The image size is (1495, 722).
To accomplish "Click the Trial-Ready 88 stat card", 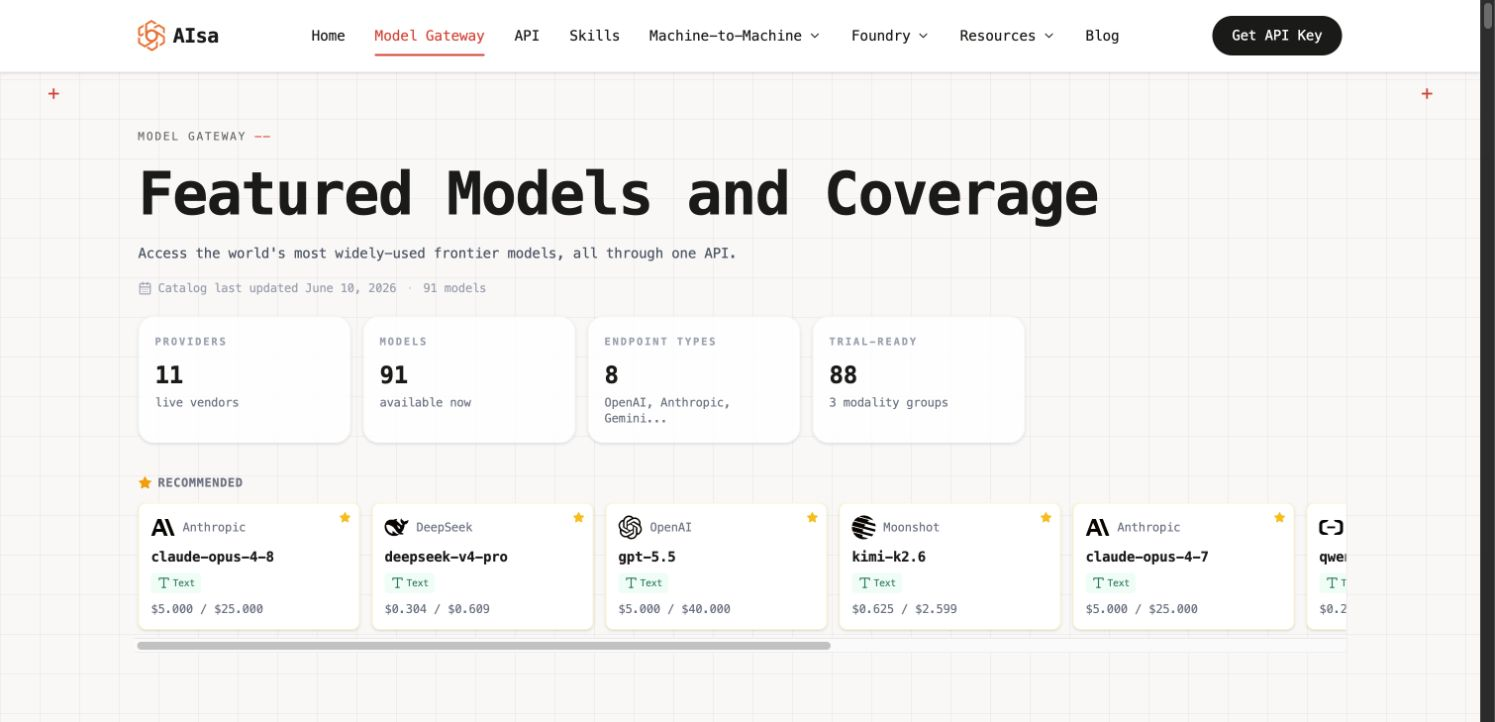I will (x=919, y=380).
